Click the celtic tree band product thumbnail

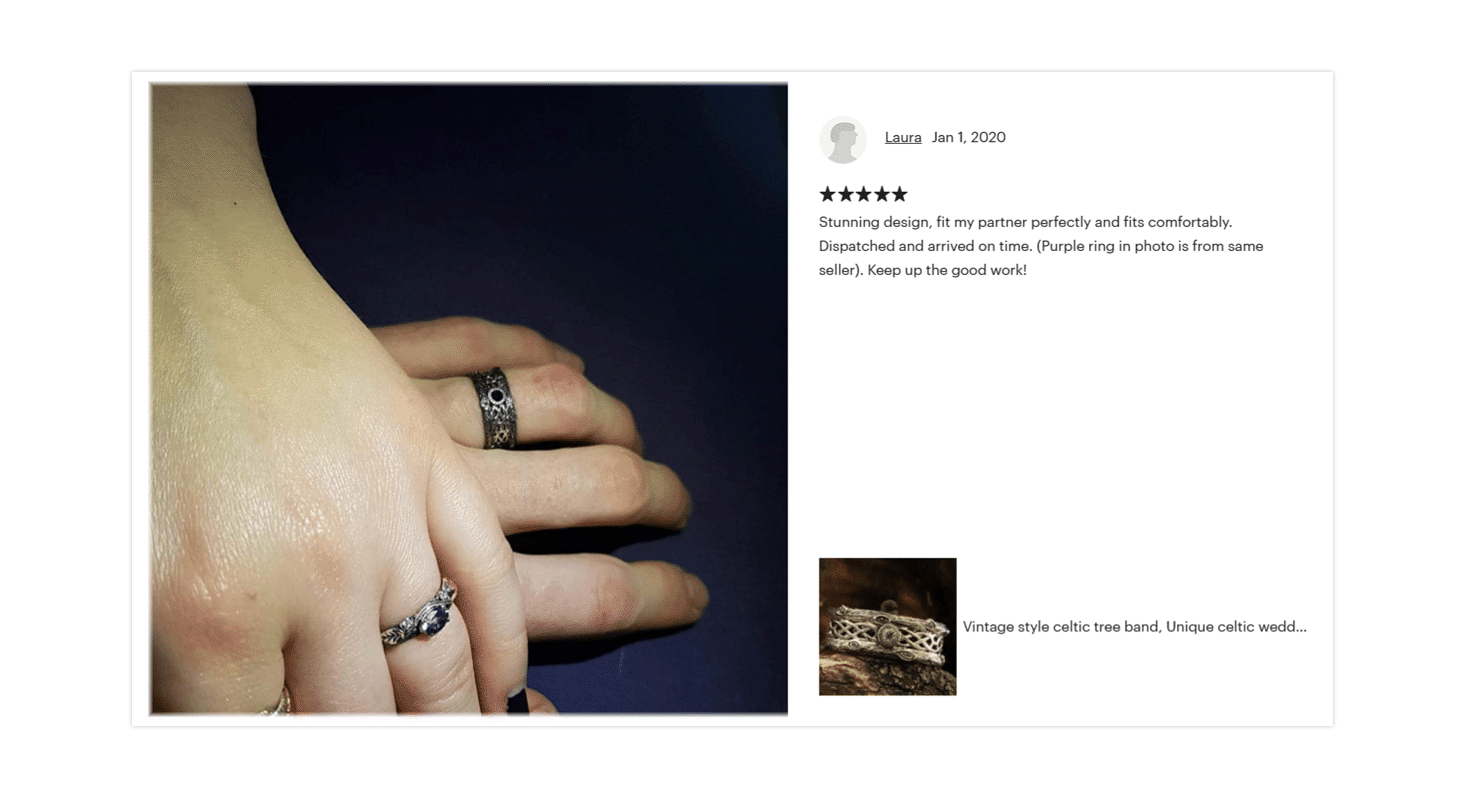pos(888,626)
